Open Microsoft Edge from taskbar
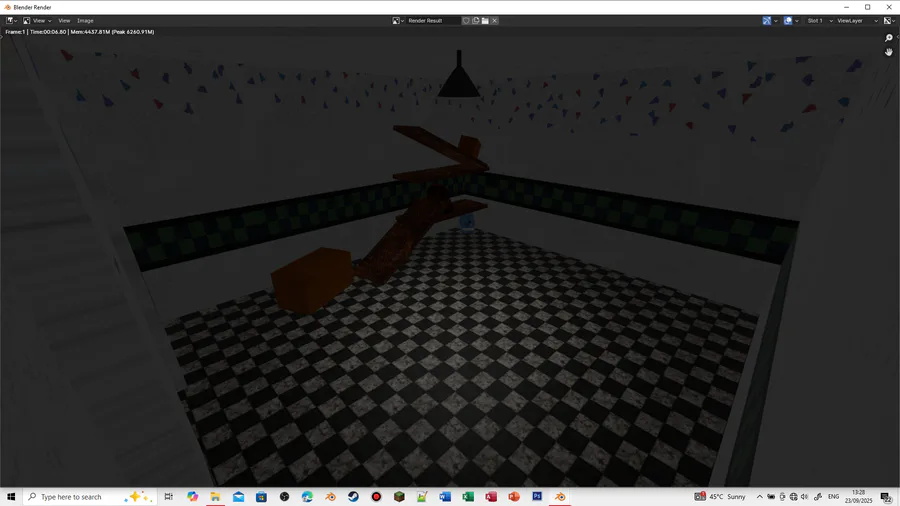Viewport: 900px width, 506px height. point(307,497)
